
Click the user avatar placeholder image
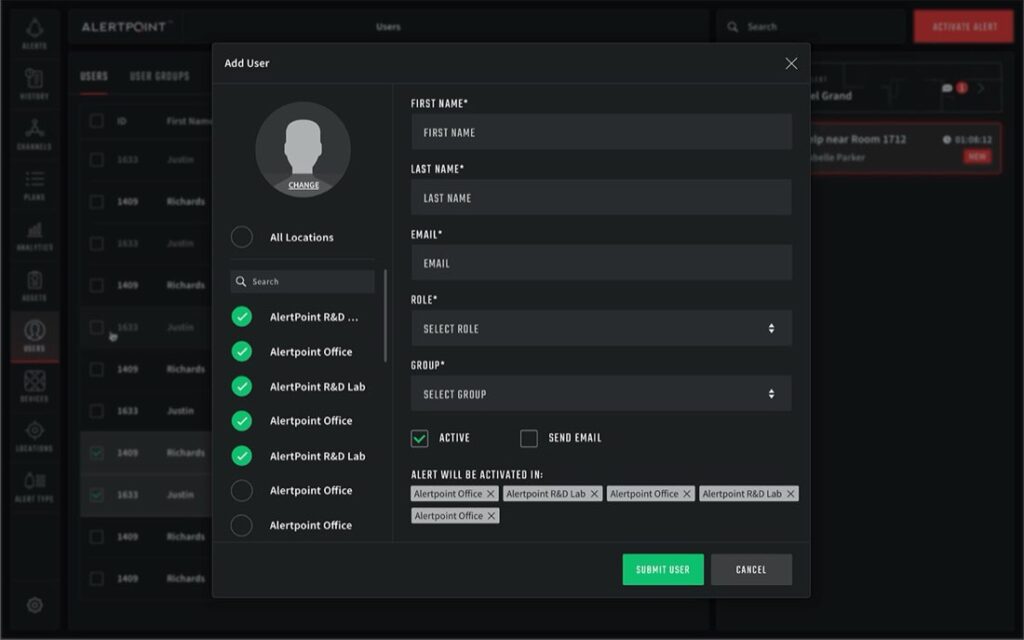pyautogui.click(x=303, y=149)
